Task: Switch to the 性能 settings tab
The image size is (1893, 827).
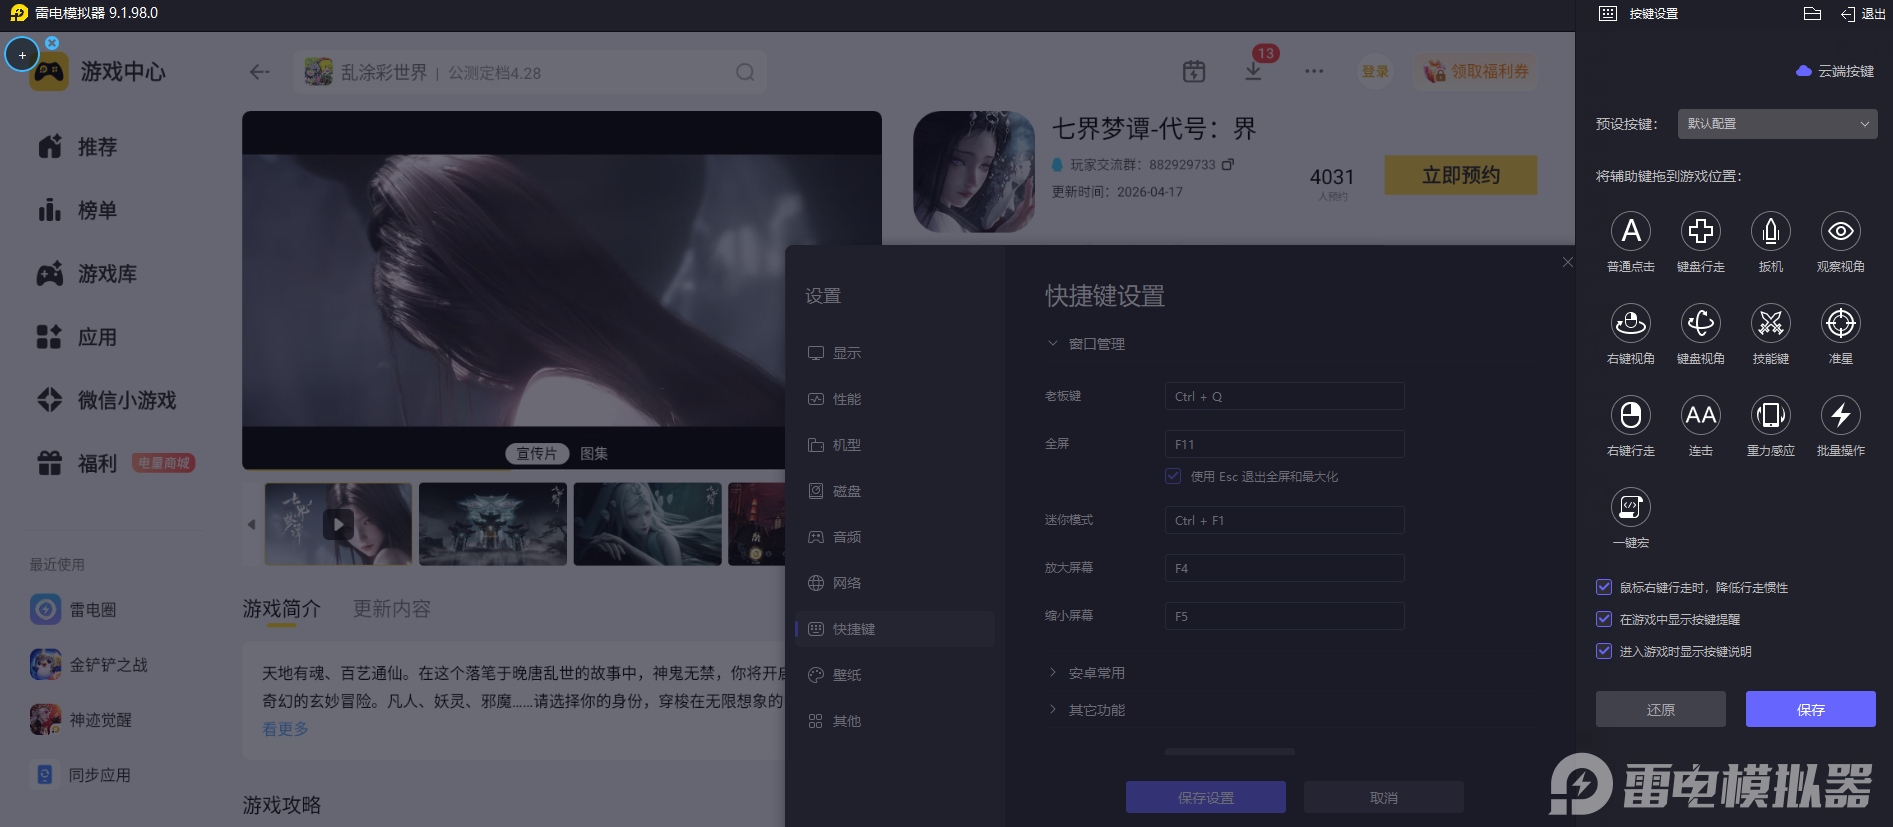Action: point(846,399)
